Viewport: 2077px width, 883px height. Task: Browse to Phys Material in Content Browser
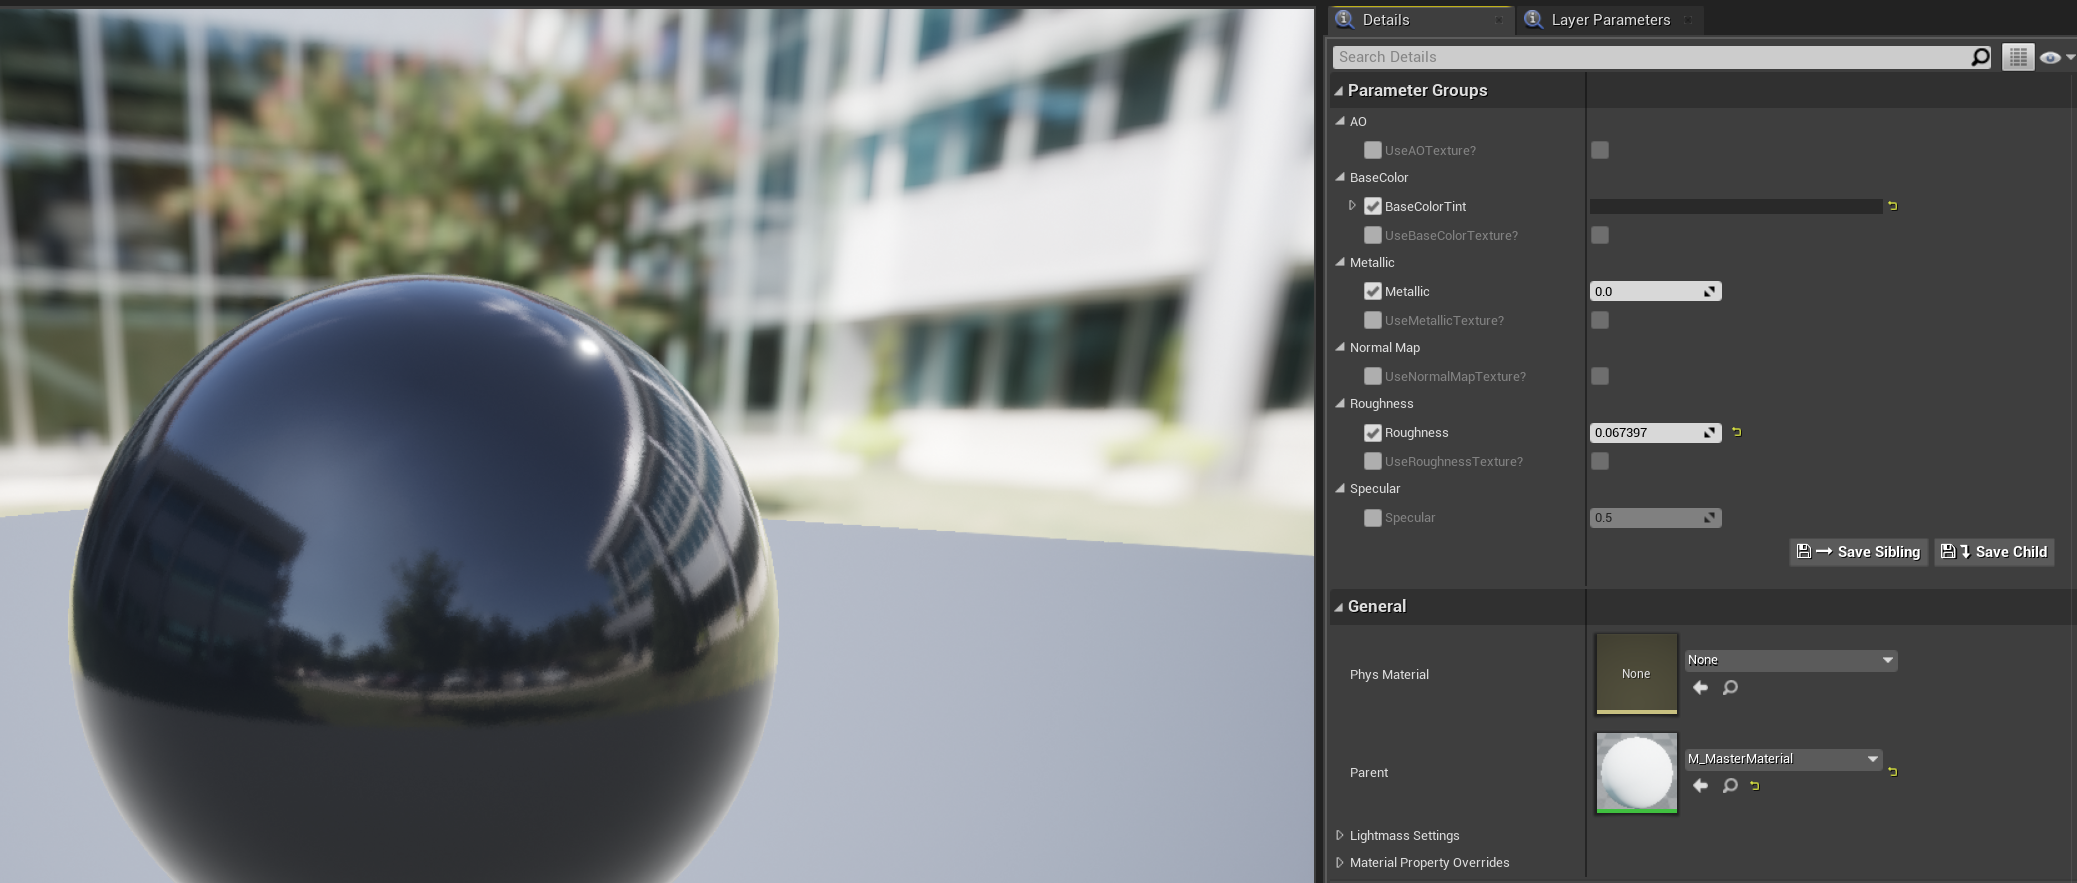point(1730,687)
